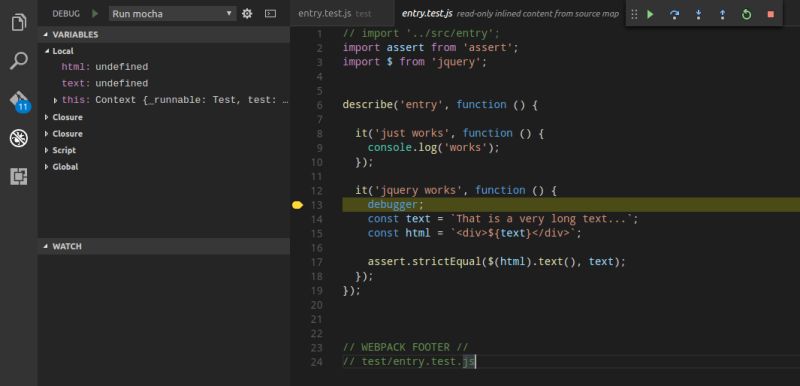
Task: Expand the Script scope
Action: coord(47,150)
